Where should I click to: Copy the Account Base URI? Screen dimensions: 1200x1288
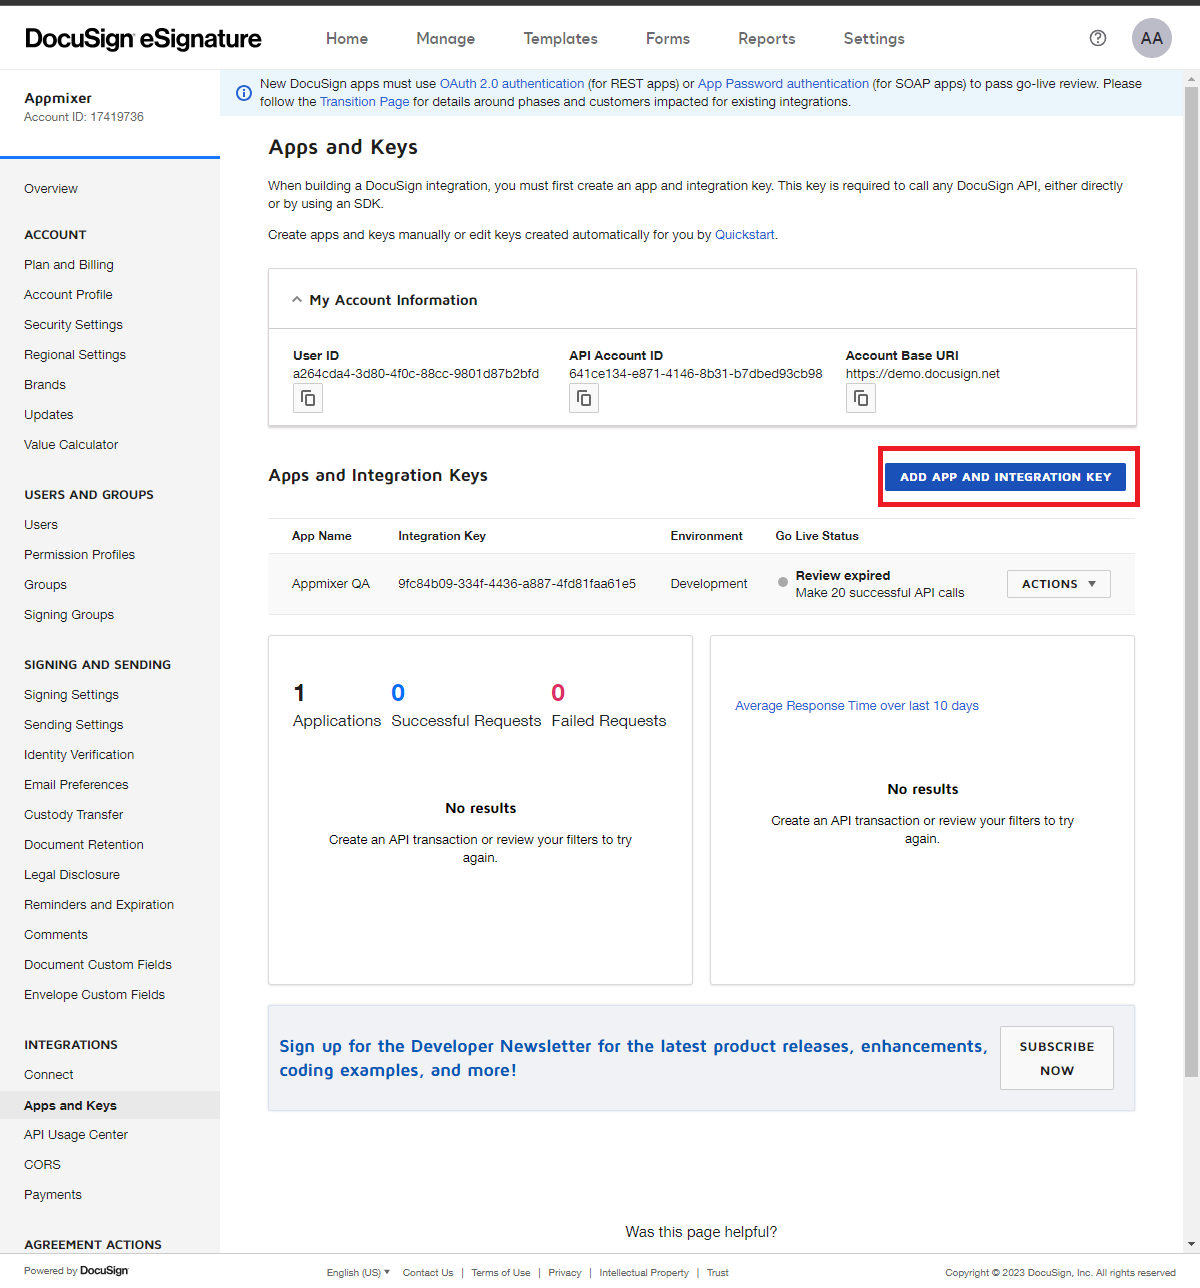pos(861,399)
